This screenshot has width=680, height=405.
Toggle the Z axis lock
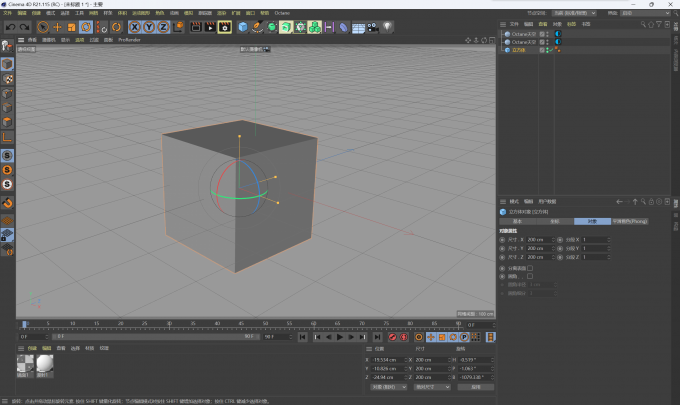163,27
